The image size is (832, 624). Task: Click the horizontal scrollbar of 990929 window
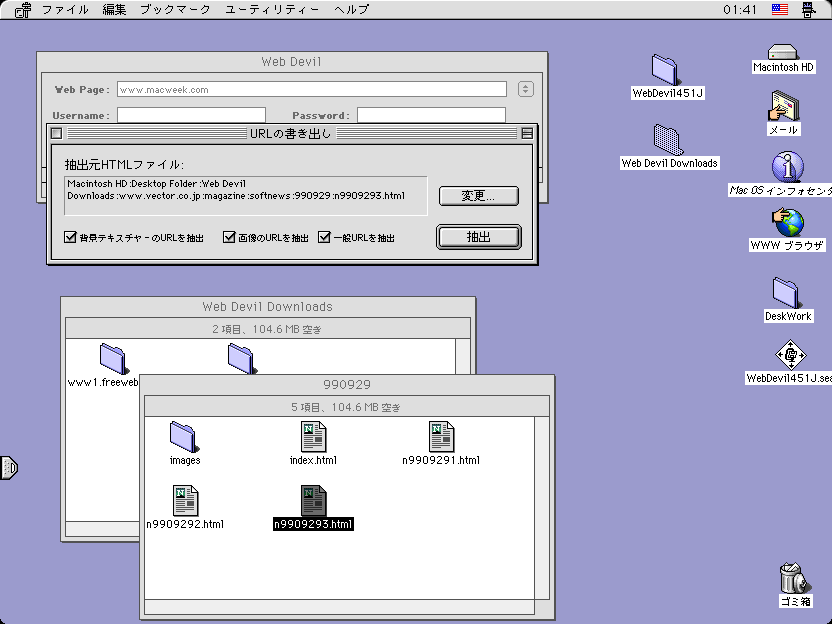(339, 606)
